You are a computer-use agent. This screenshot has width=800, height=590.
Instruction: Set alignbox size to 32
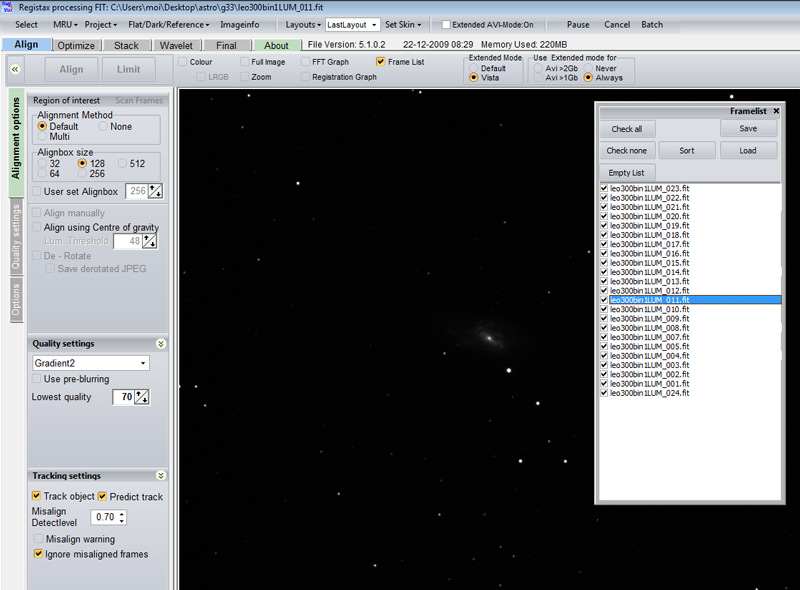(42, 163)
